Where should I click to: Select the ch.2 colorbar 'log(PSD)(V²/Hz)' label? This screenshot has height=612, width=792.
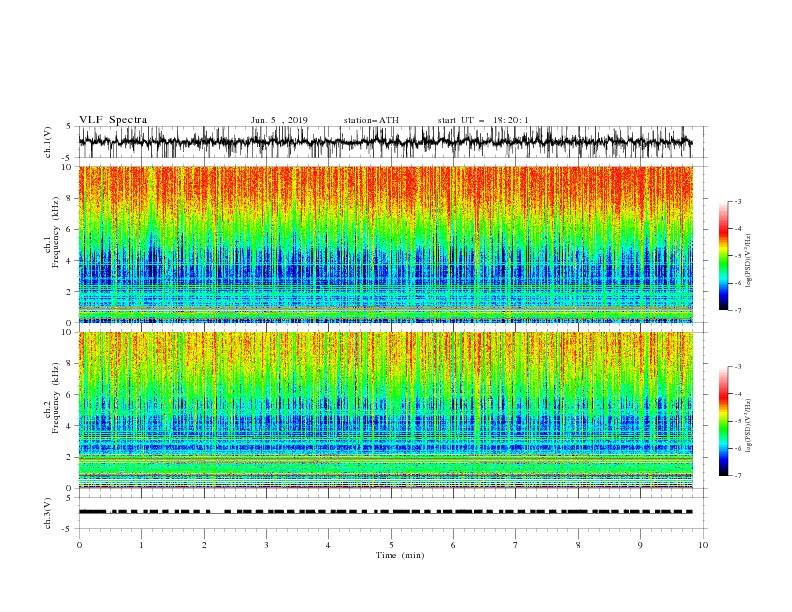point(749,426)
